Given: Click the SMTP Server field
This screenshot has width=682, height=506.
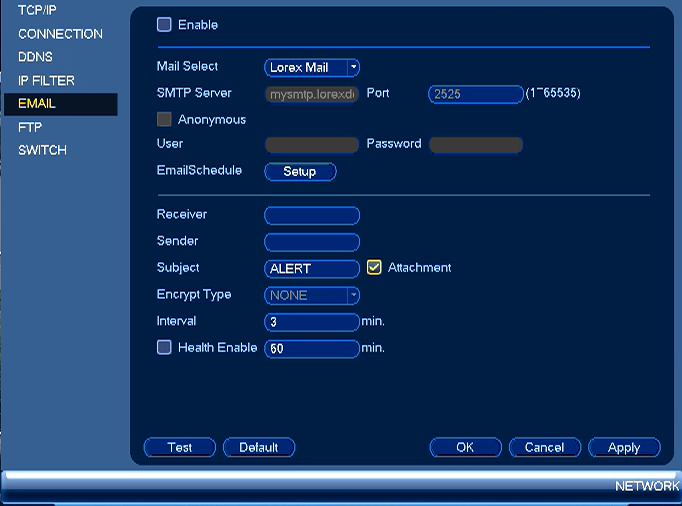Looking at the screenshot, I should [x=312, y=94].
